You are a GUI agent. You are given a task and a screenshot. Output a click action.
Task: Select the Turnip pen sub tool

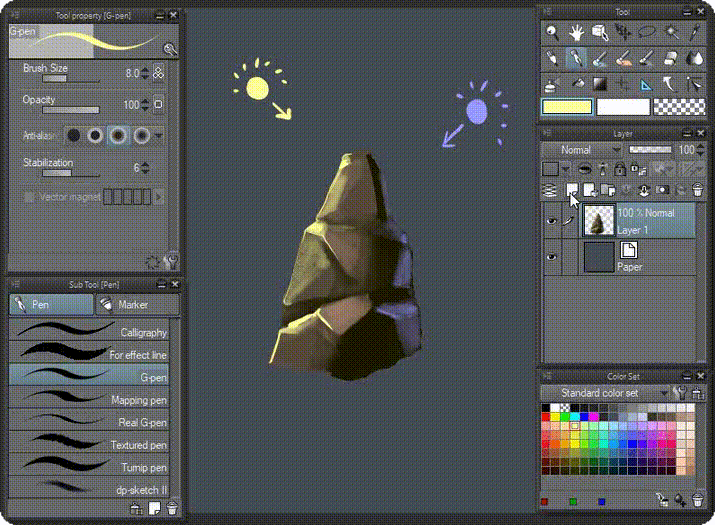(89, 465)
